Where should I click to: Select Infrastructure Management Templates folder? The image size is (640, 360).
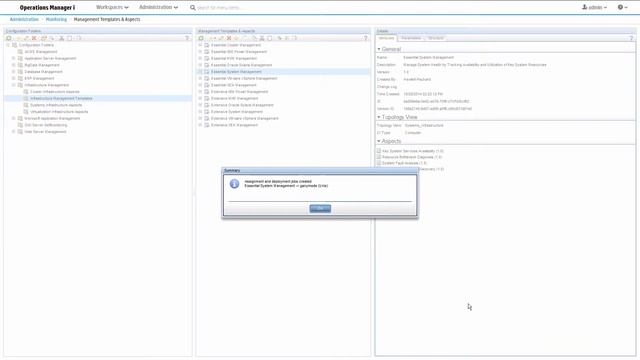[x=61, y=98]
